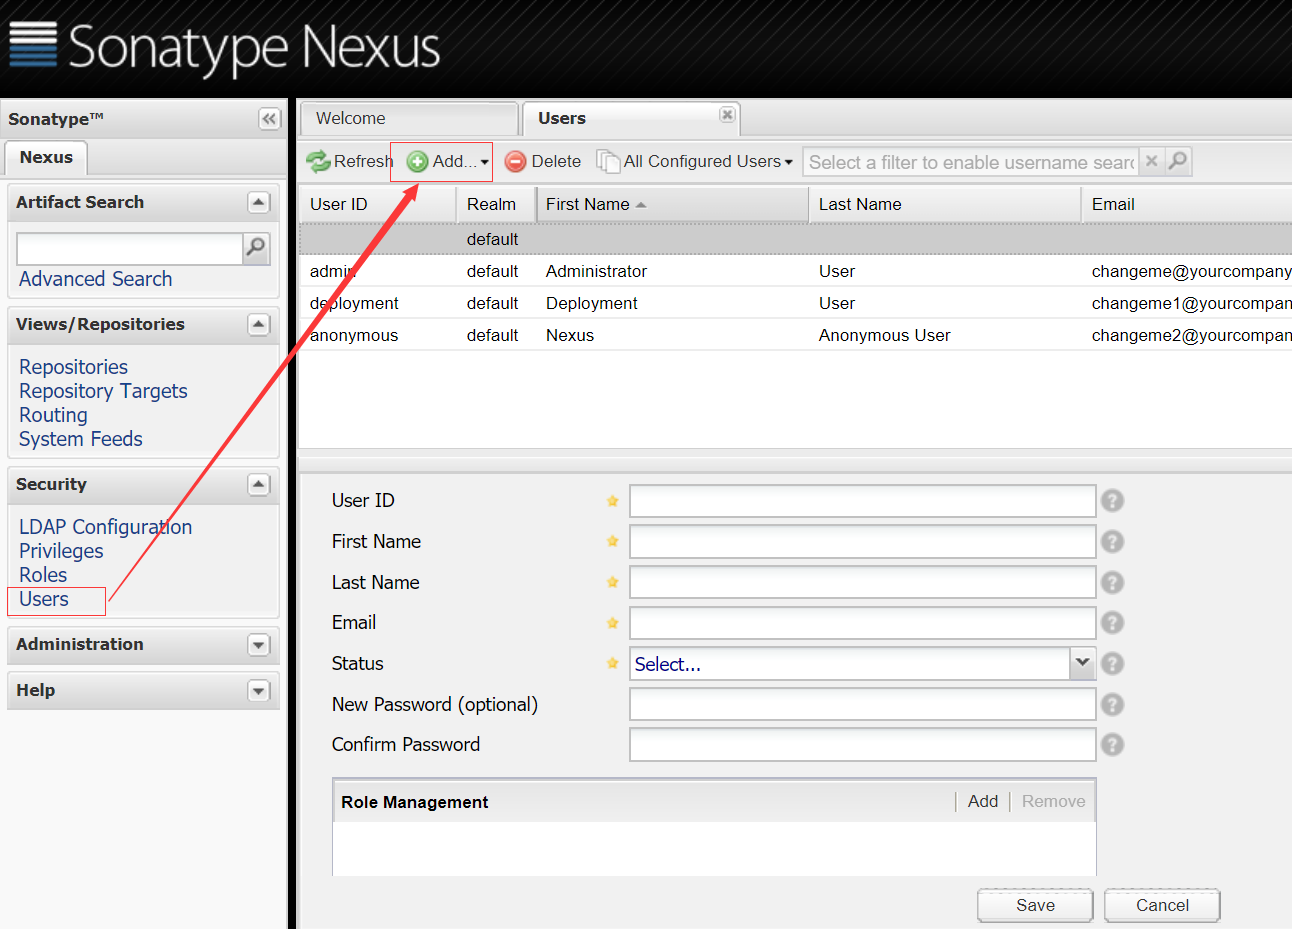Click Add in Role Management
The width and height of the screenshot is (1292, 929).
(x=982, y=801)
